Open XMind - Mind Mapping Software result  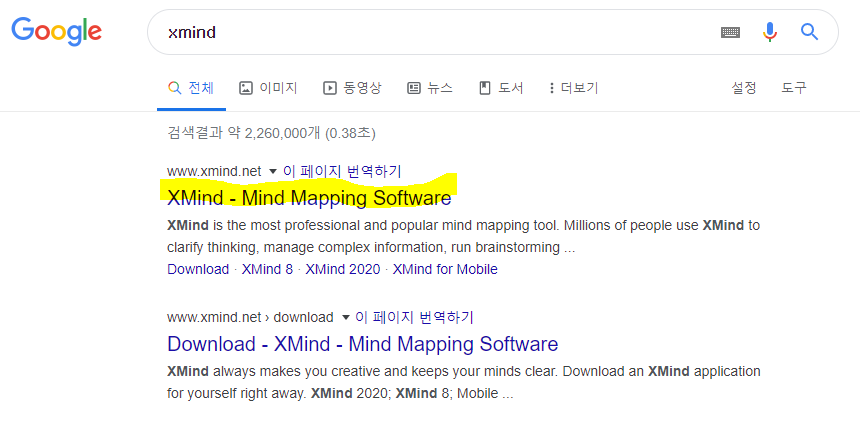tap(309, 198)
